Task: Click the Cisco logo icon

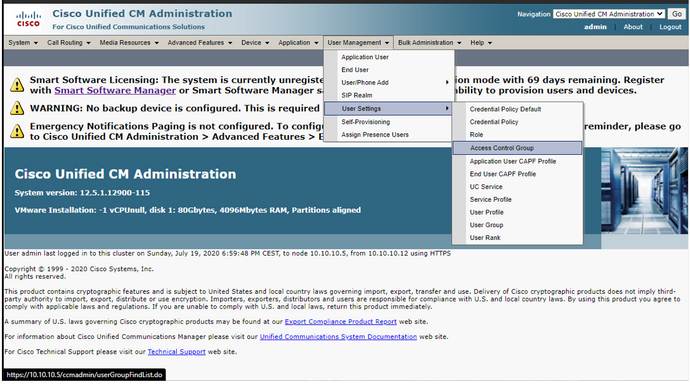Action: pyautogui.click(x=28, y=19)
